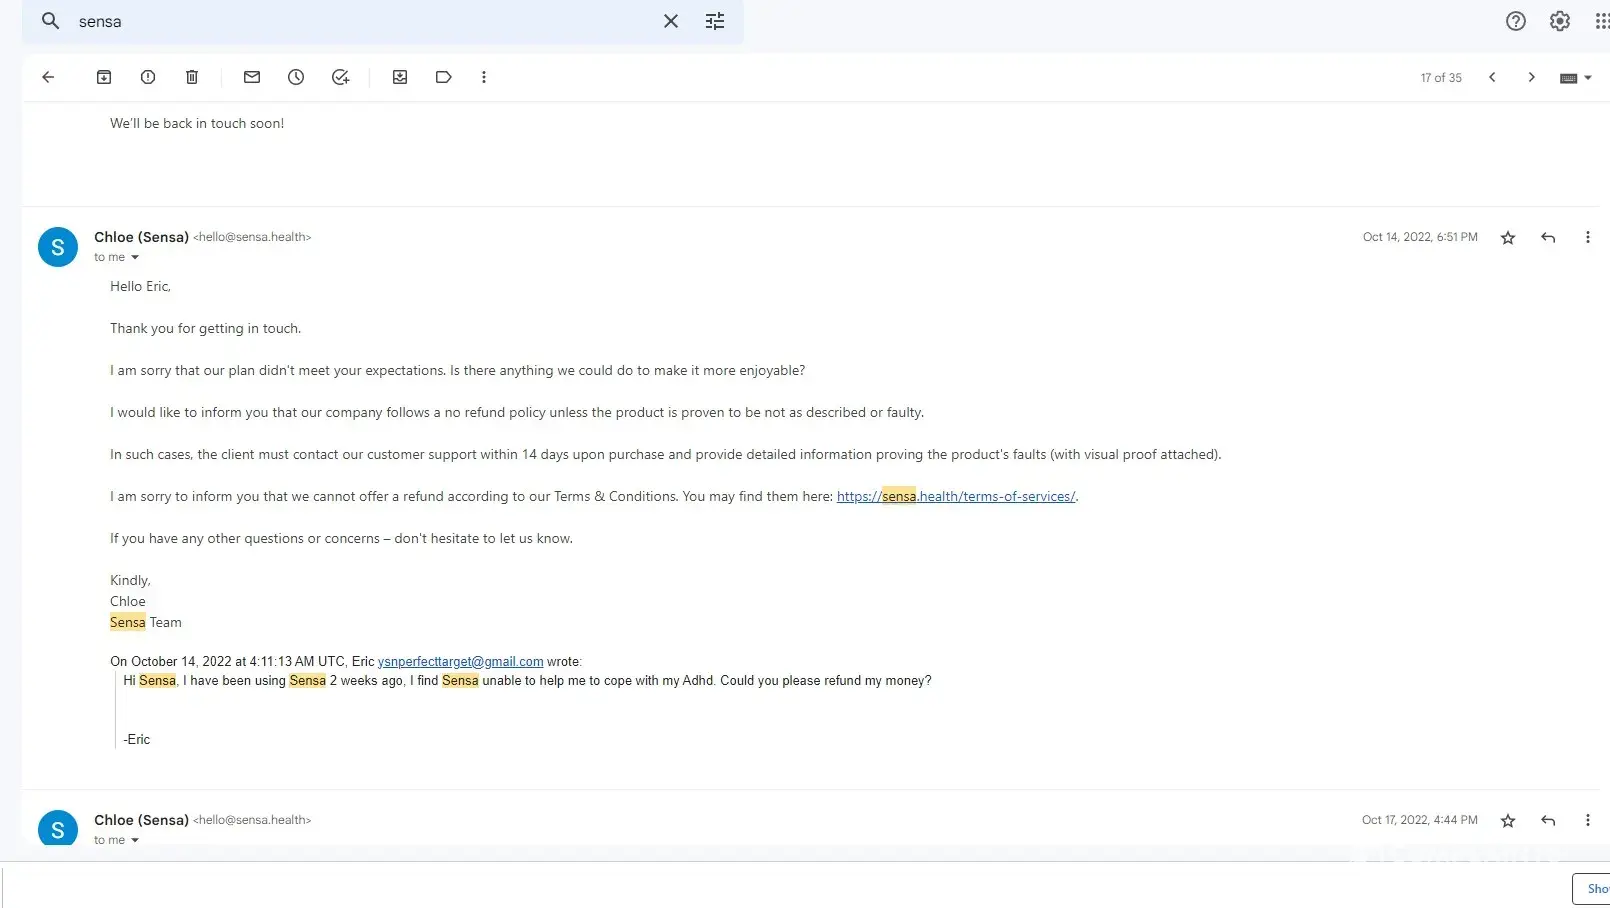Snooze this email with clock icon
The height and width of the screenshot is (908, 1610).
(x=296, y=77)
